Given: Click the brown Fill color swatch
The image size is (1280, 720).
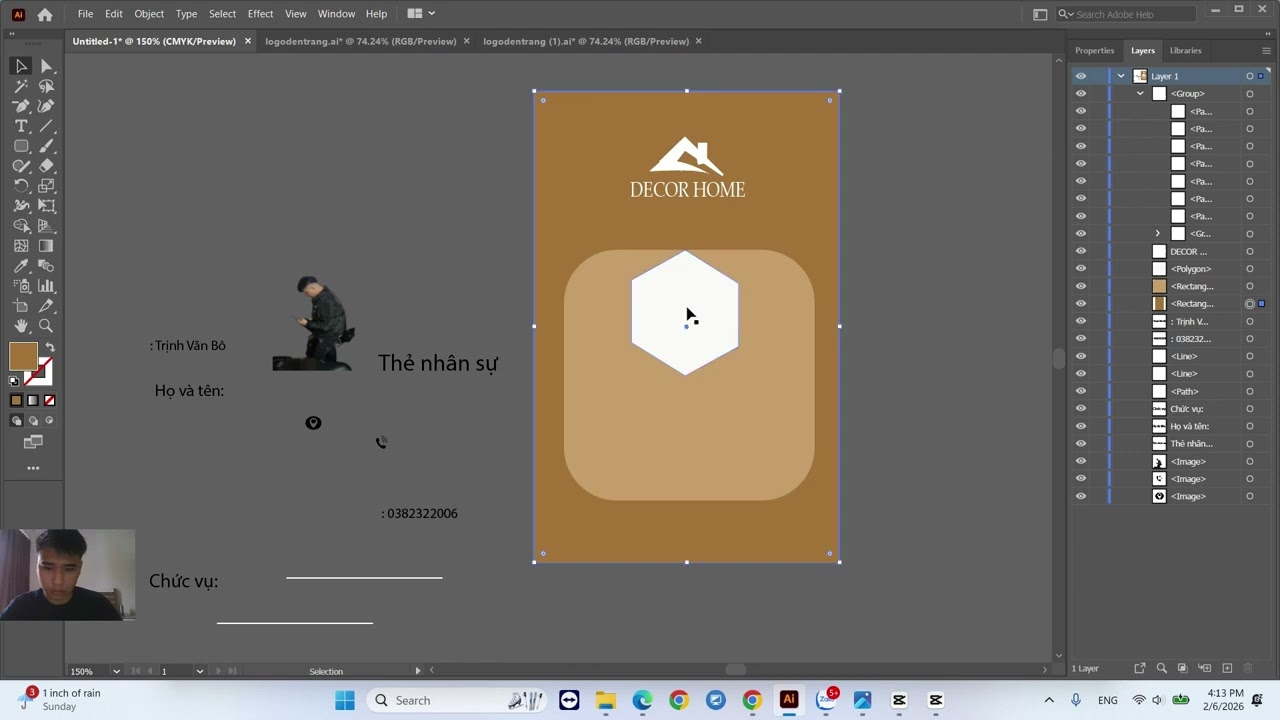Looking at the screenshot, I should point(22,356).
